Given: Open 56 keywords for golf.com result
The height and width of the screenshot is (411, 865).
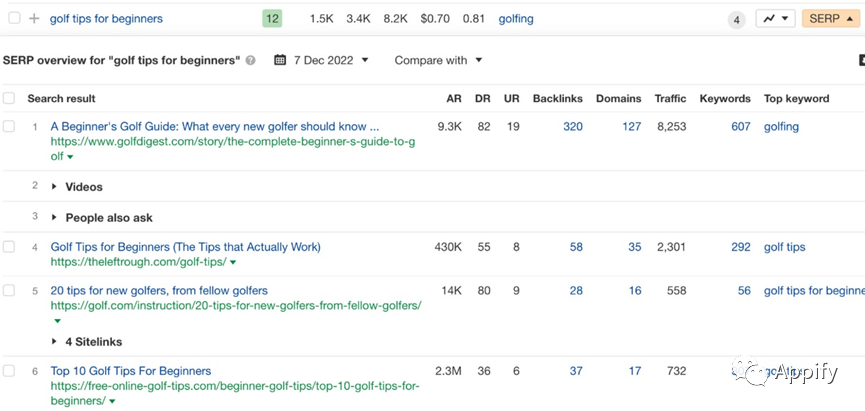Looking at the screenshot, I should (744, 290).
